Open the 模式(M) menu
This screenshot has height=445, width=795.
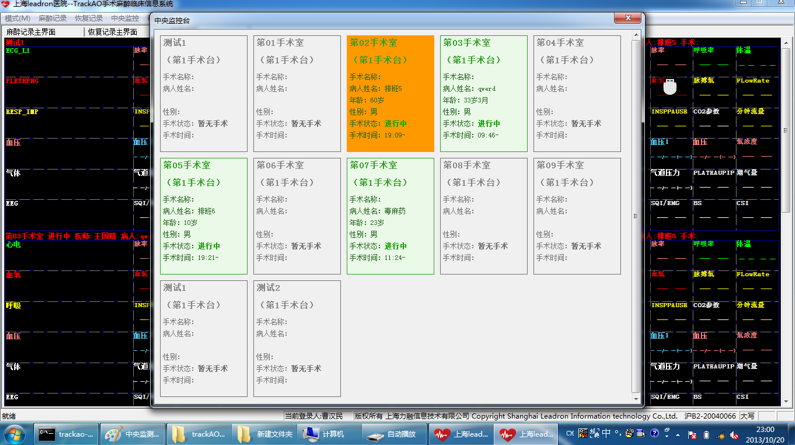tap(17, 18)
